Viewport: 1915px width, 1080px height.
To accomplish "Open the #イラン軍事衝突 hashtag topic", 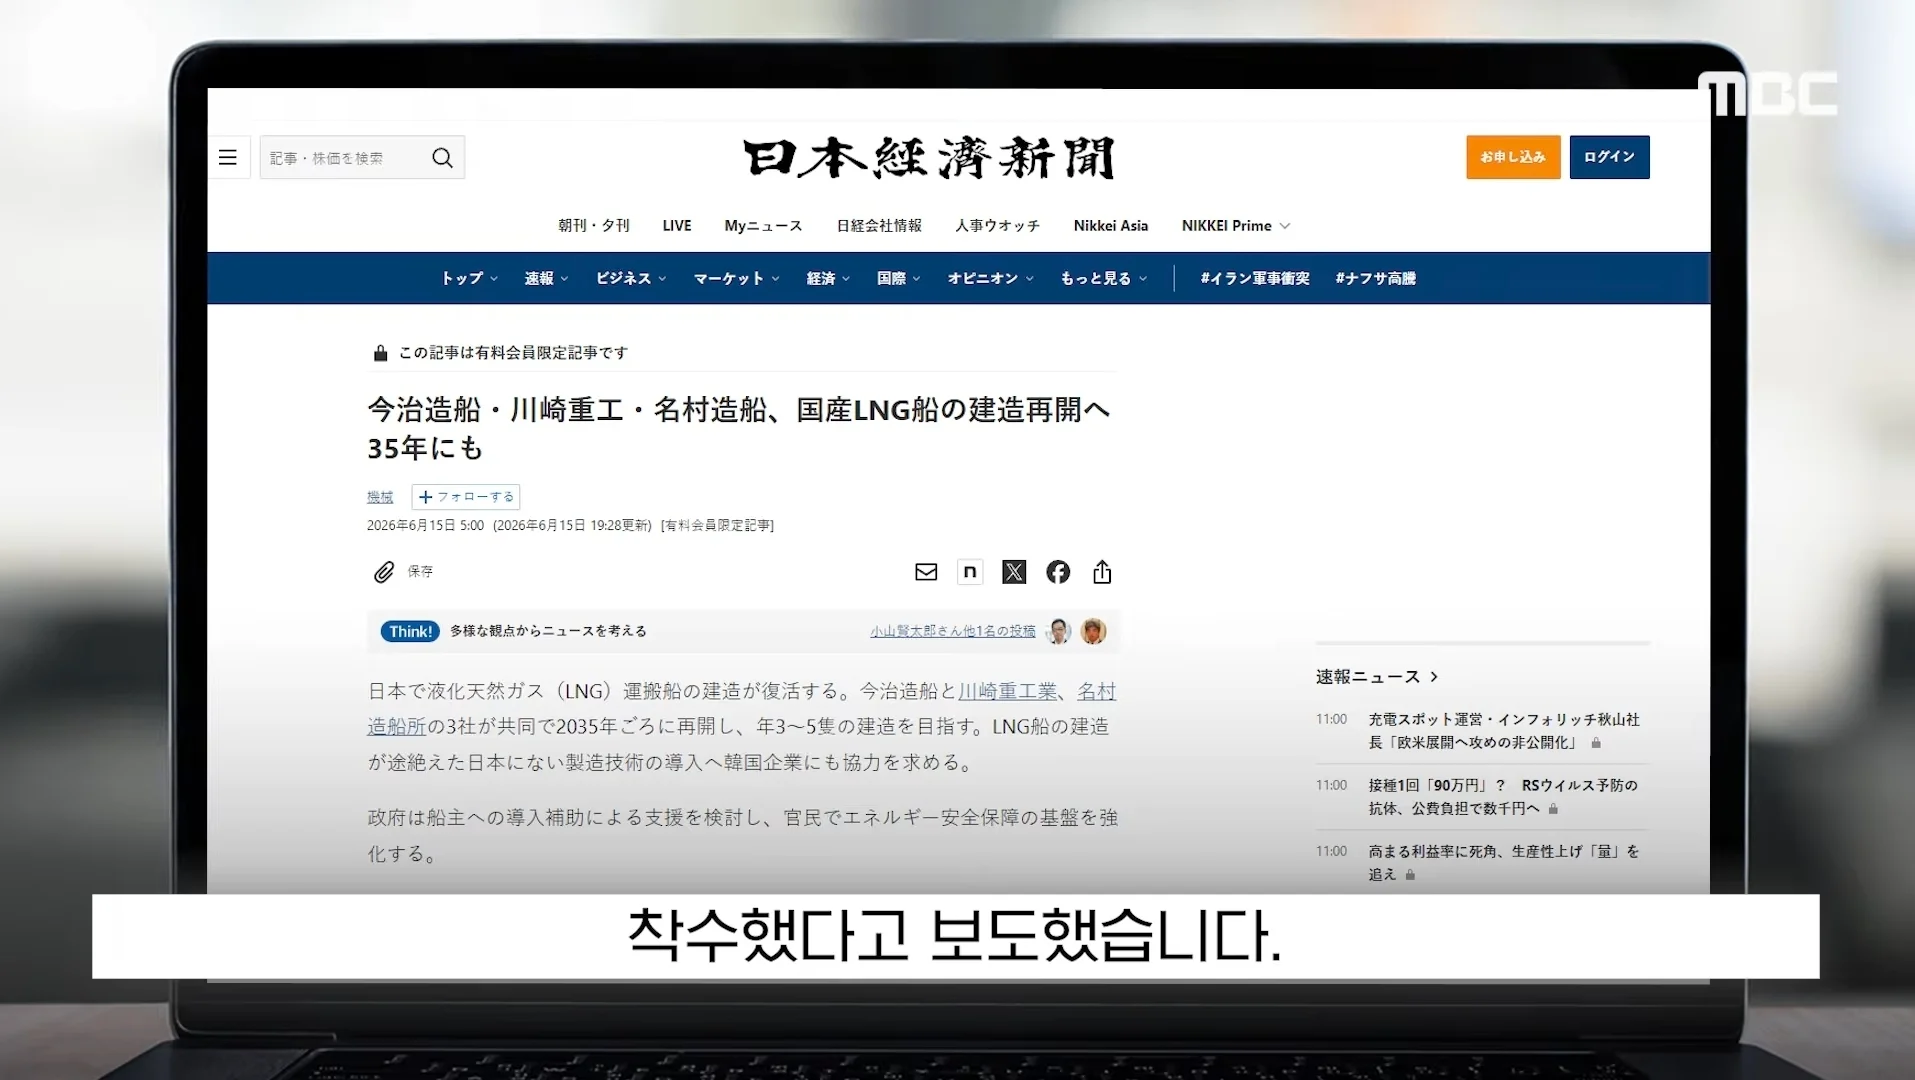I will 1255,278.
